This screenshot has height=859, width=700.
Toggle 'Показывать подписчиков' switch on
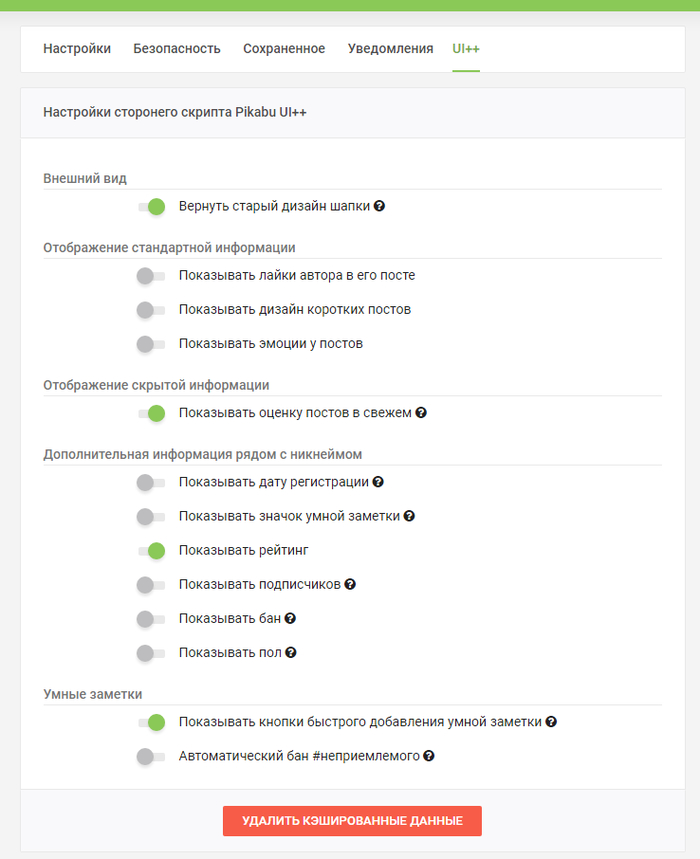151,585
